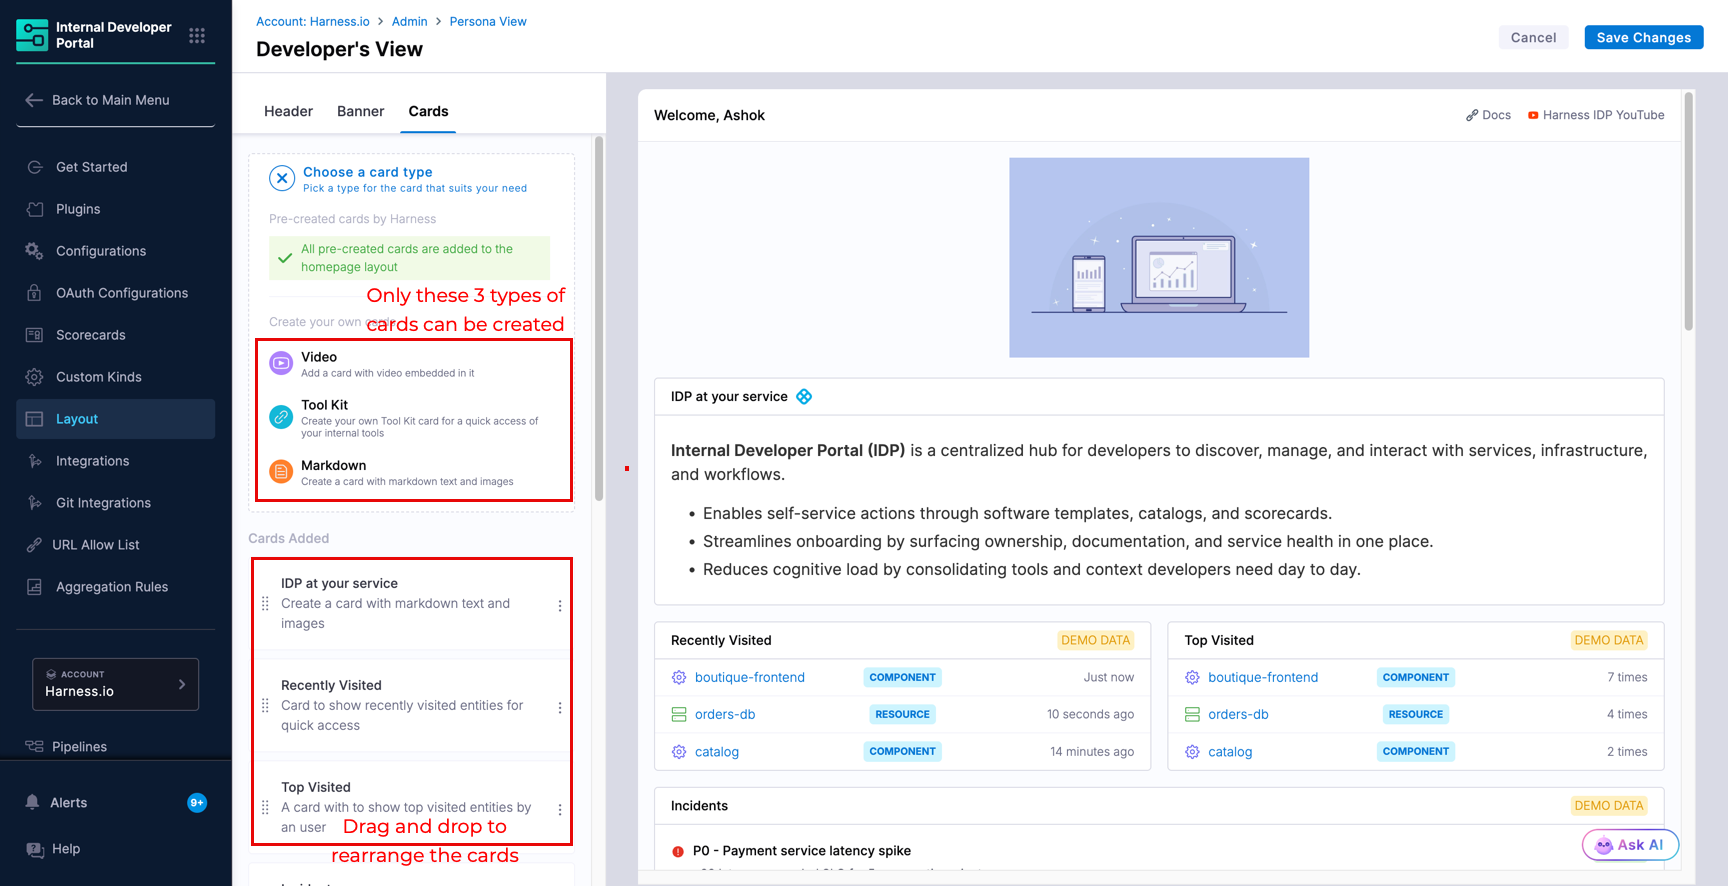The width and height of the screenshot is (1728, 886).
Task: Click the red P0 incident alert icon
Action: point(678,852)
